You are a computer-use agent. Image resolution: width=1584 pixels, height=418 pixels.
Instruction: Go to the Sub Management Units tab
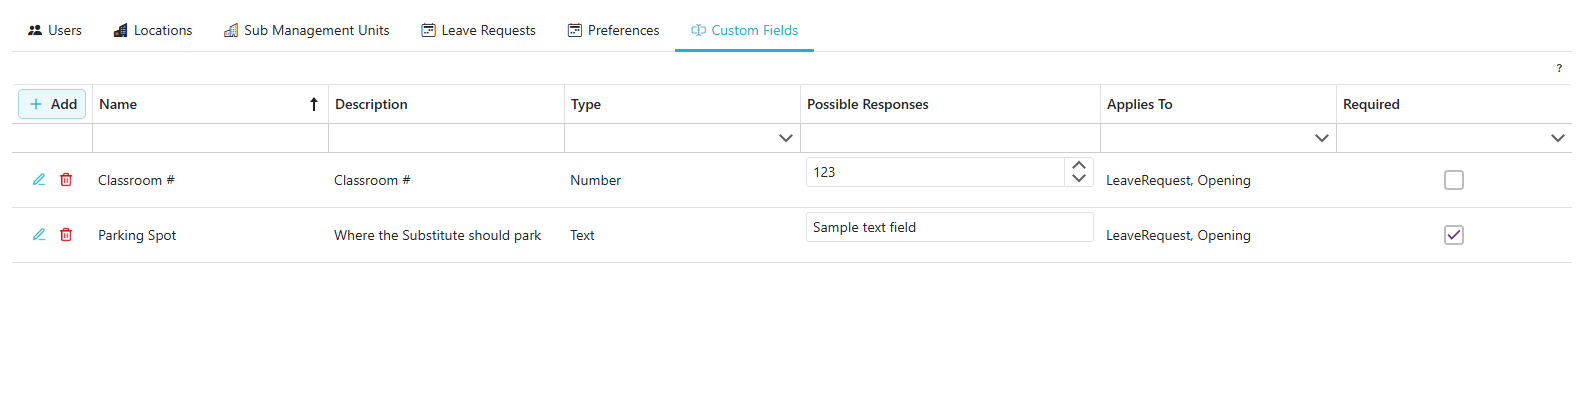306,30
